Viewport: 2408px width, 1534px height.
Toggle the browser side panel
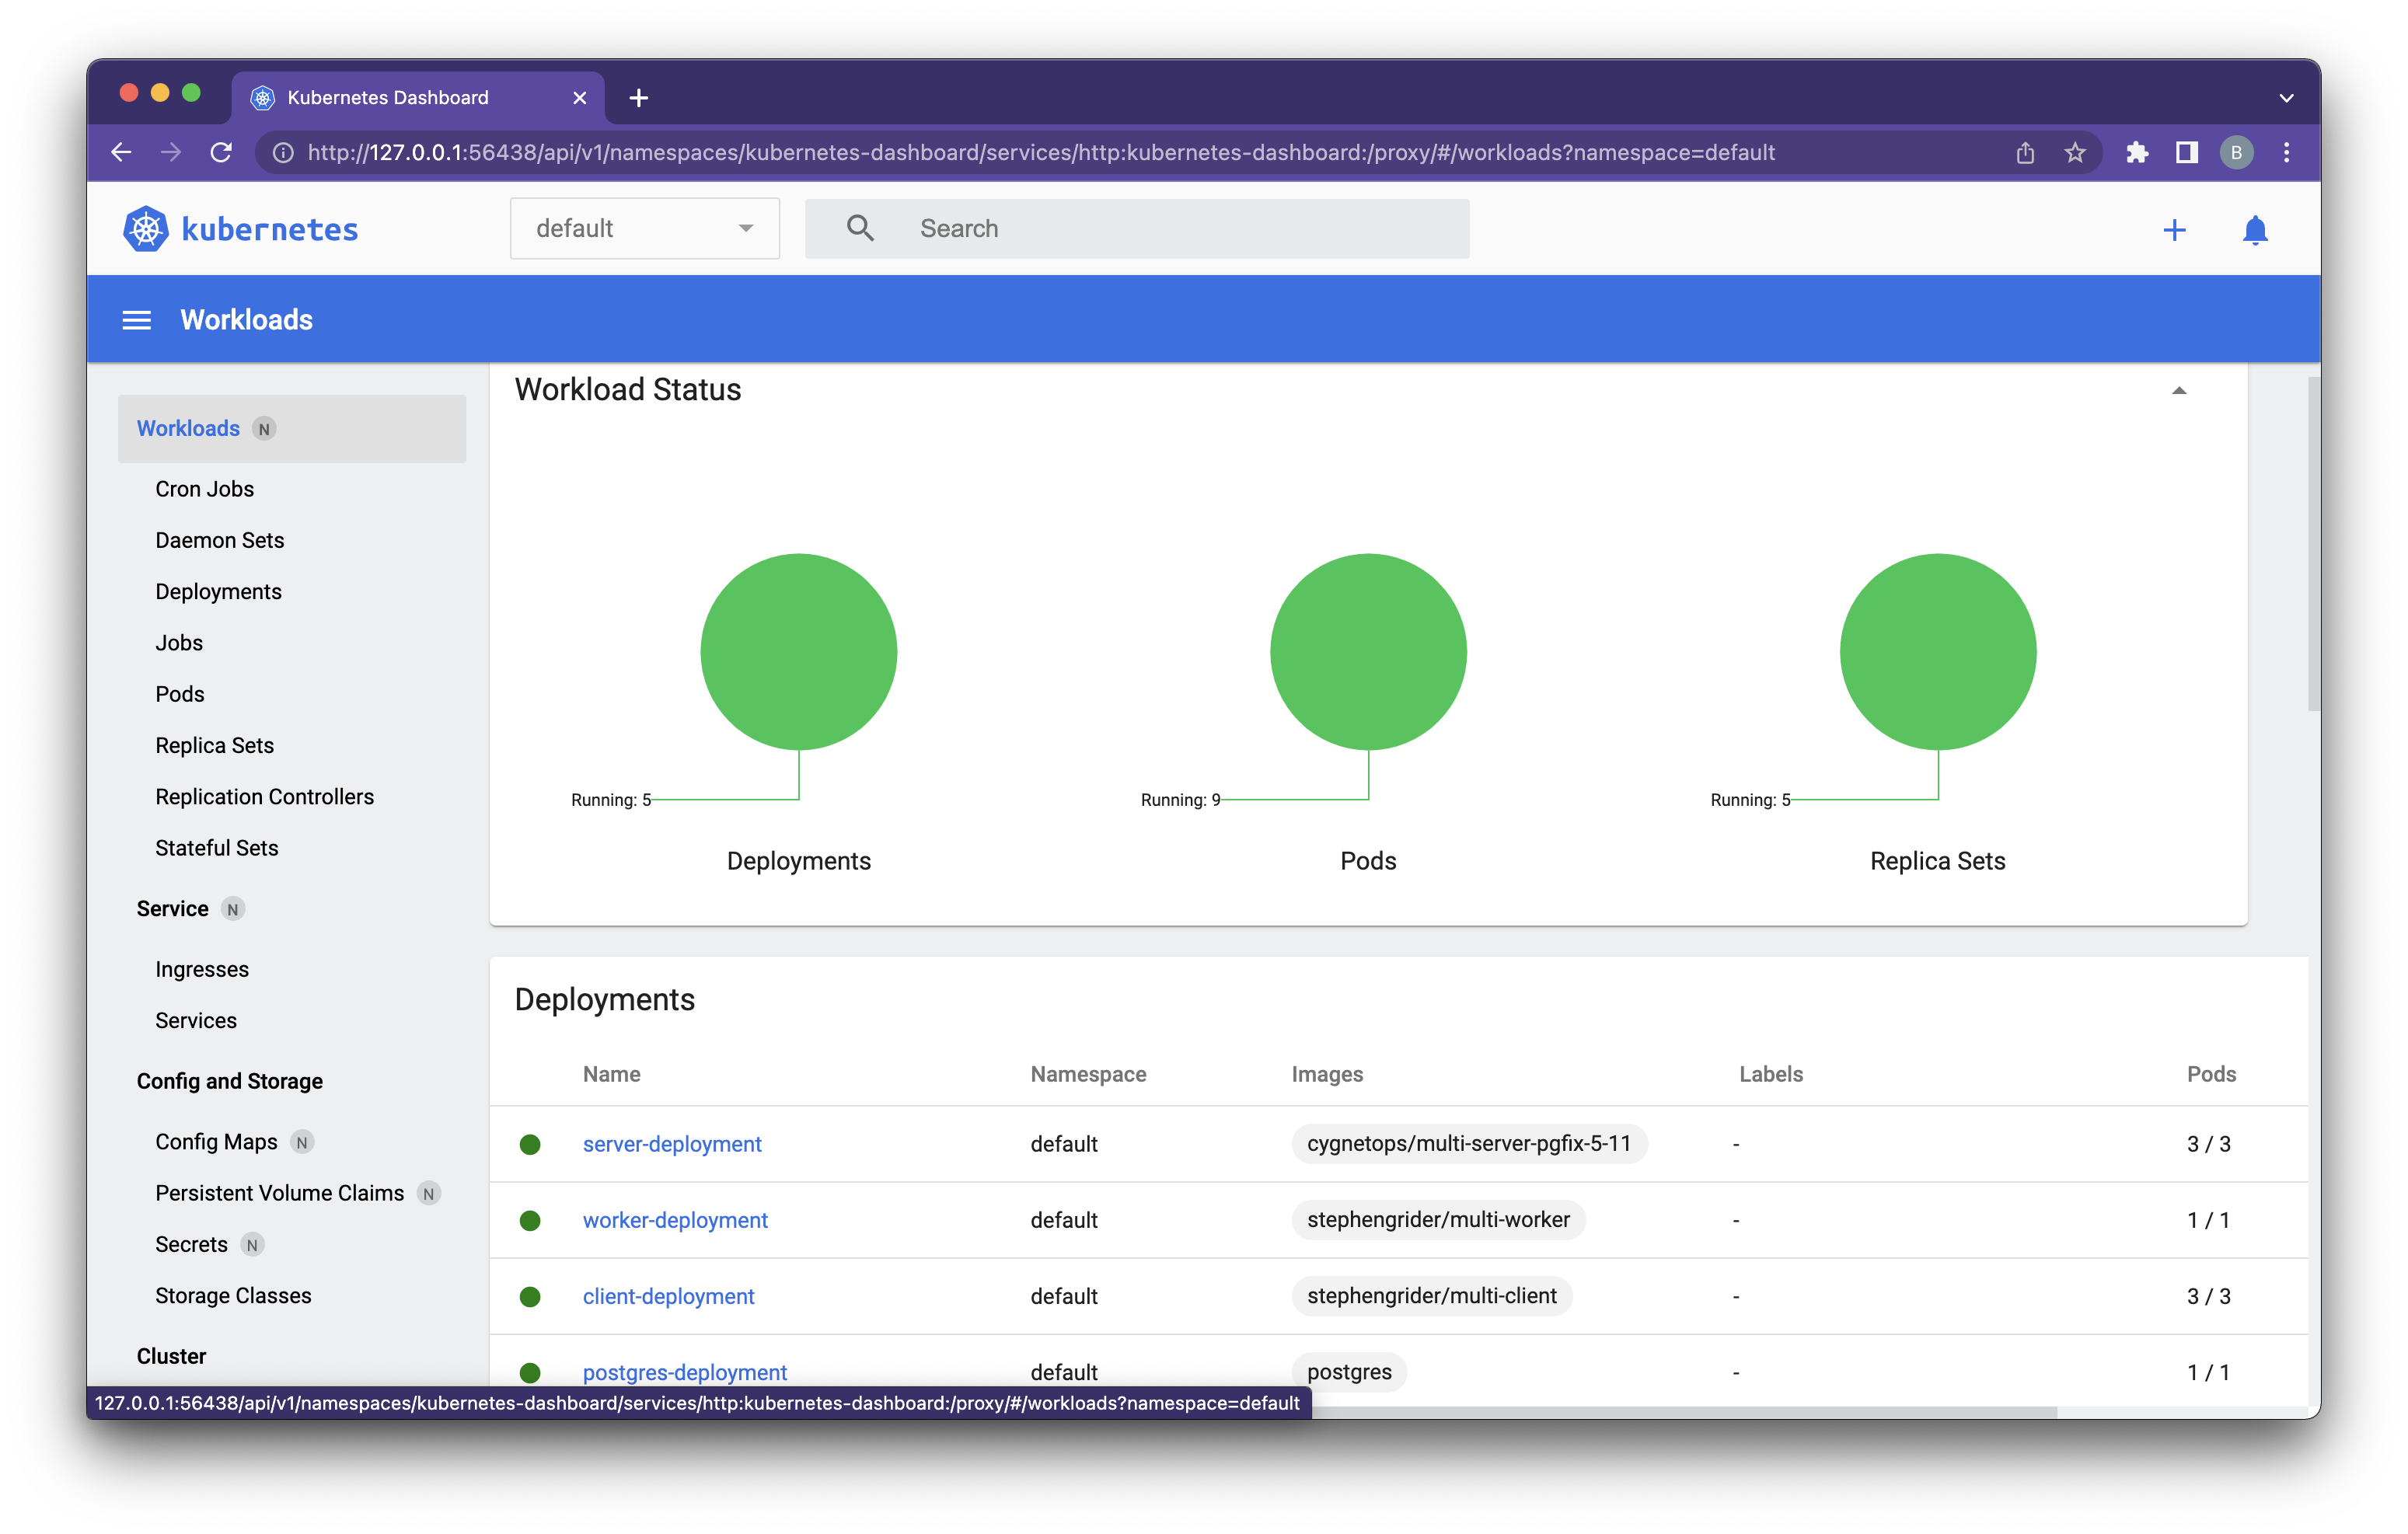click(x=2187, y=152)
